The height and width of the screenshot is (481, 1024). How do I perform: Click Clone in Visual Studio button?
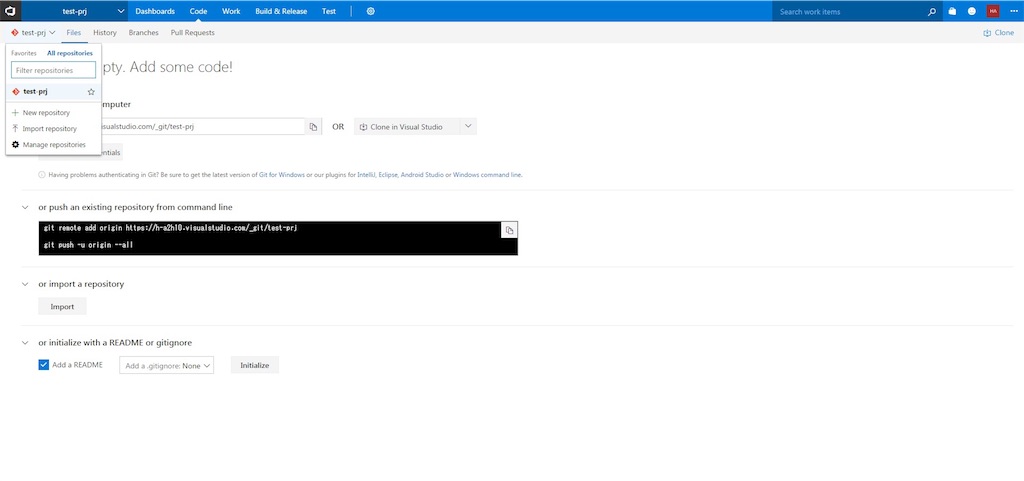tap(407, 127)
